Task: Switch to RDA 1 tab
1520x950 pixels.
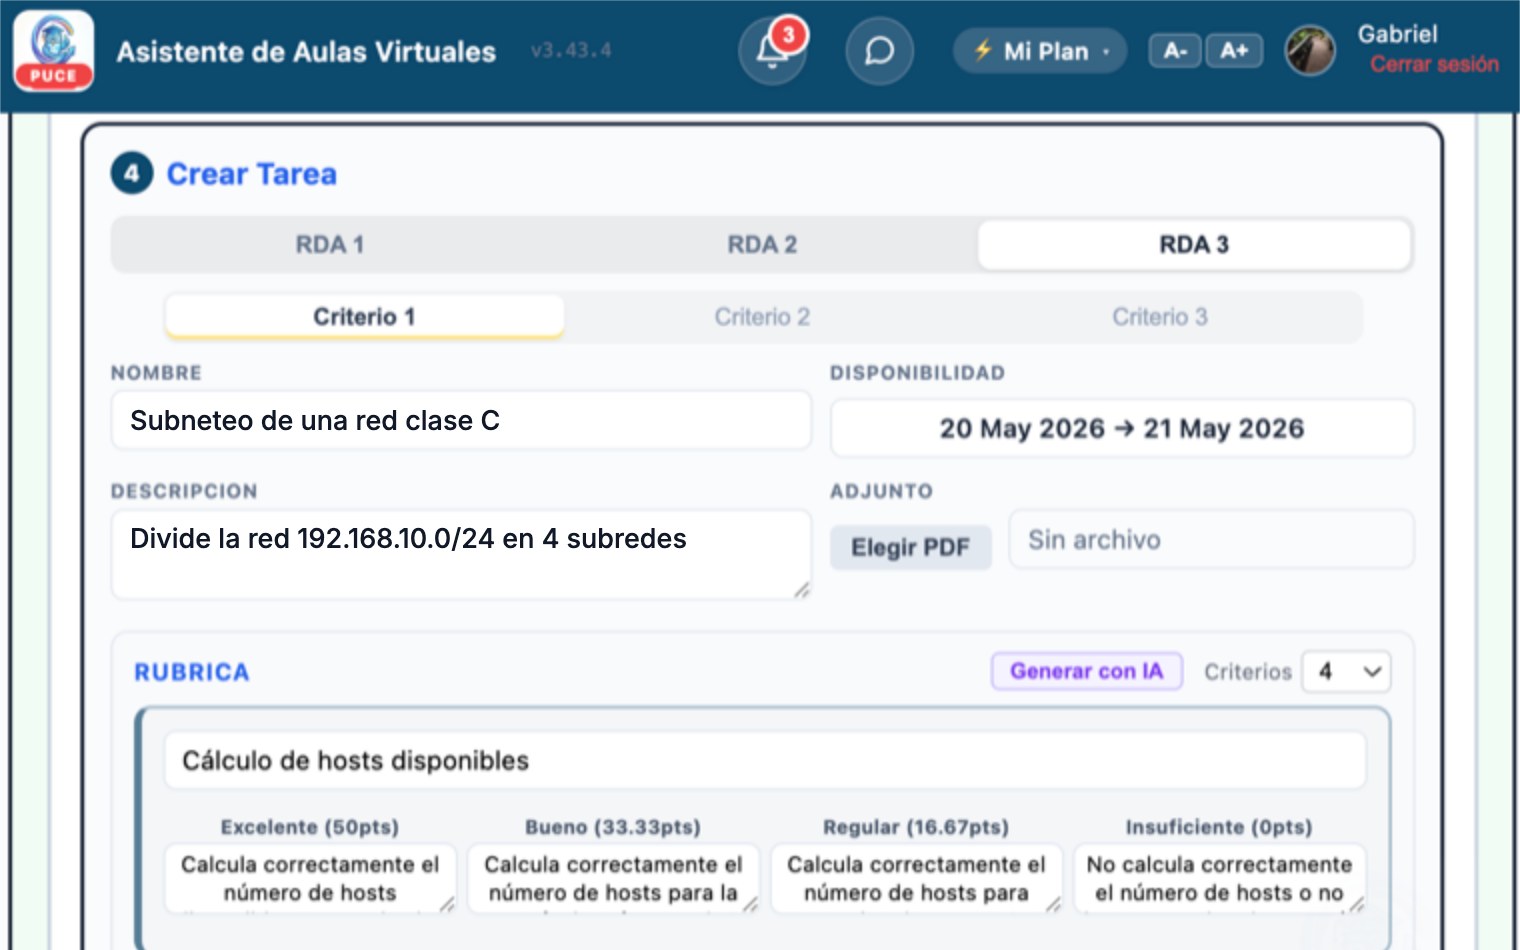Action: (330, 245)
